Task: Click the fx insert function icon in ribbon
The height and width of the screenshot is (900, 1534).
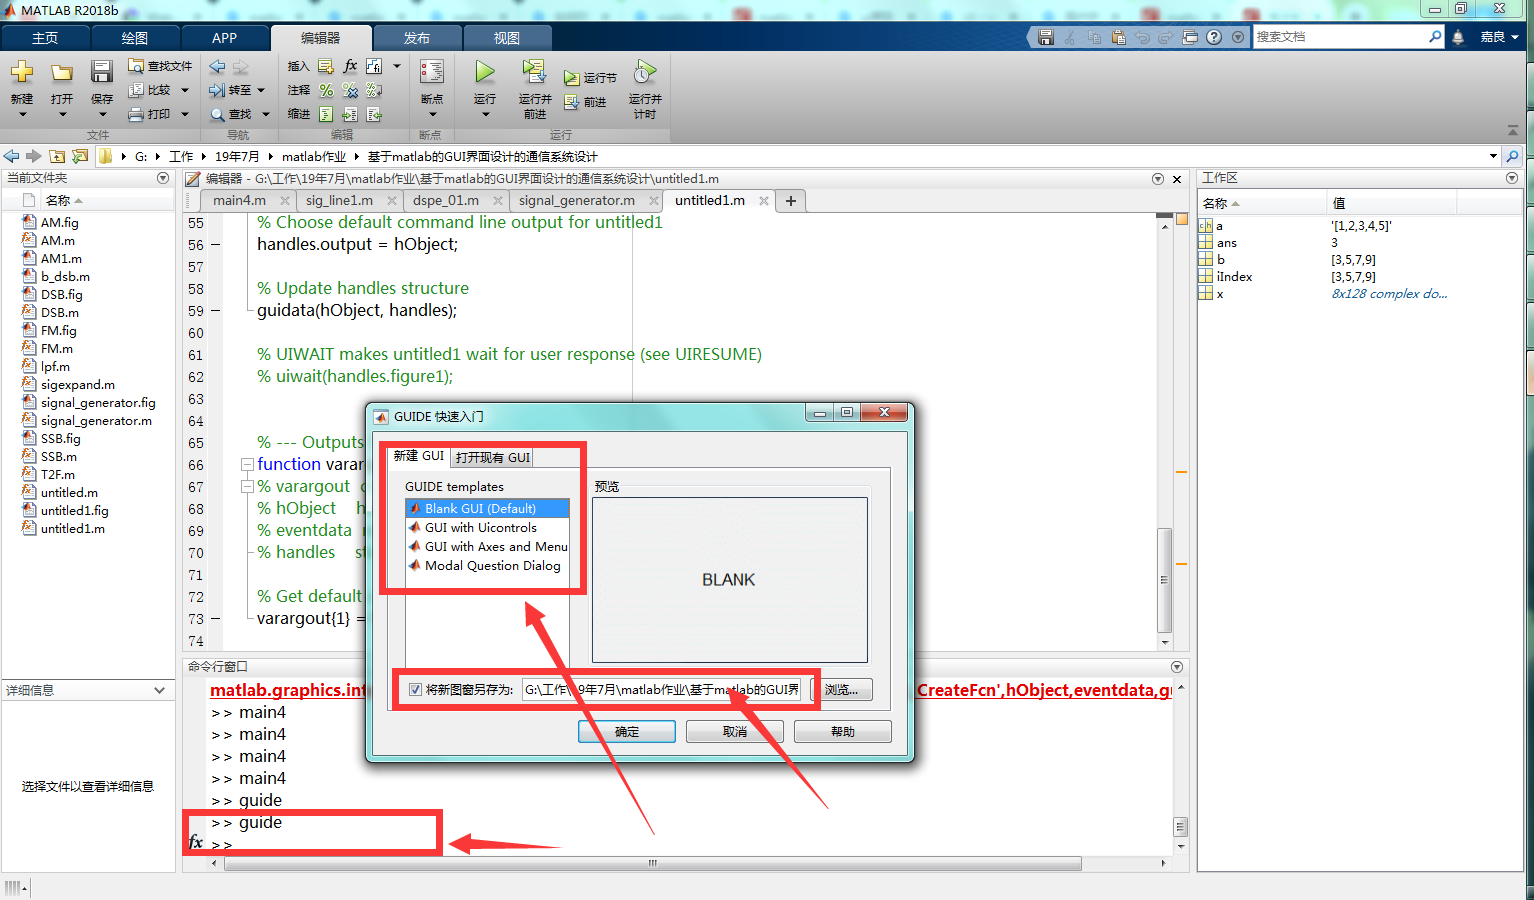Action: [x=350, y=66]
